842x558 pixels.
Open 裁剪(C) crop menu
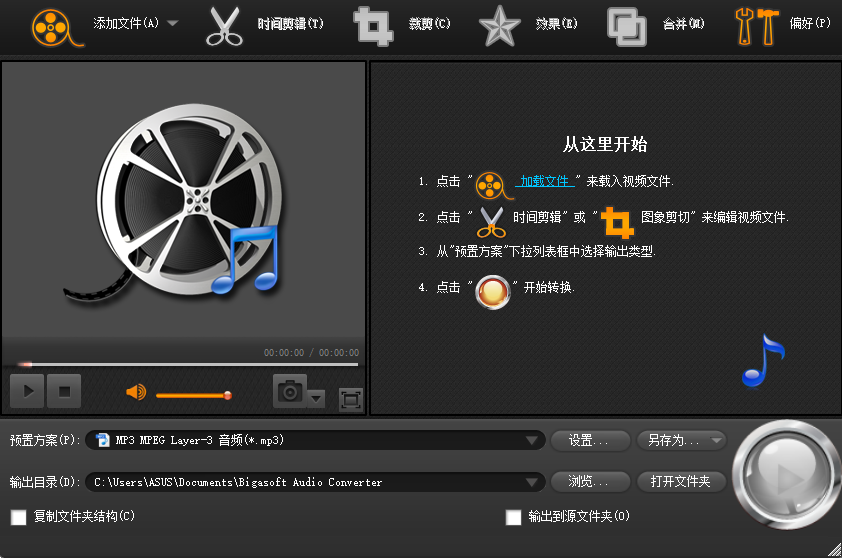coord(430,24)
